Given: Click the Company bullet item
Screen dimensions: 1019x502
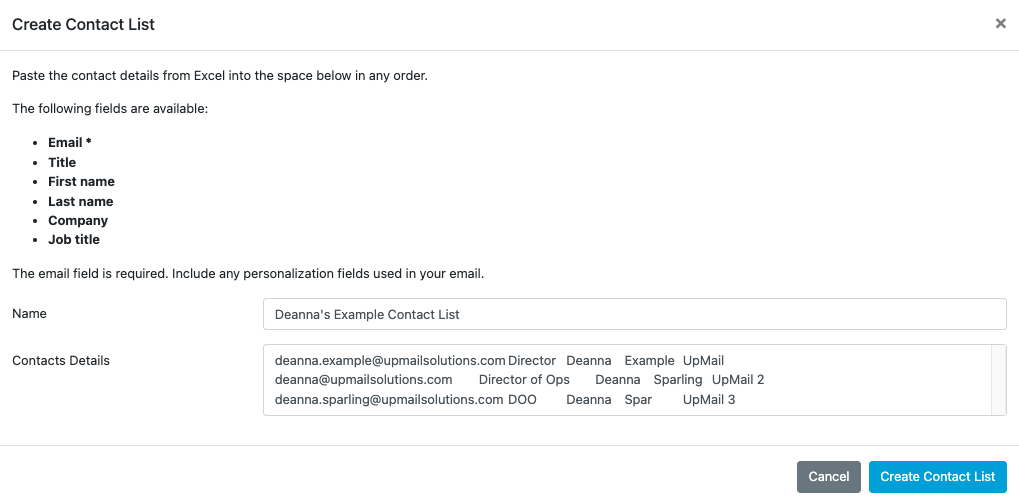Looking at the screenshot, I should pyautogui.click(x=78, y=221).
